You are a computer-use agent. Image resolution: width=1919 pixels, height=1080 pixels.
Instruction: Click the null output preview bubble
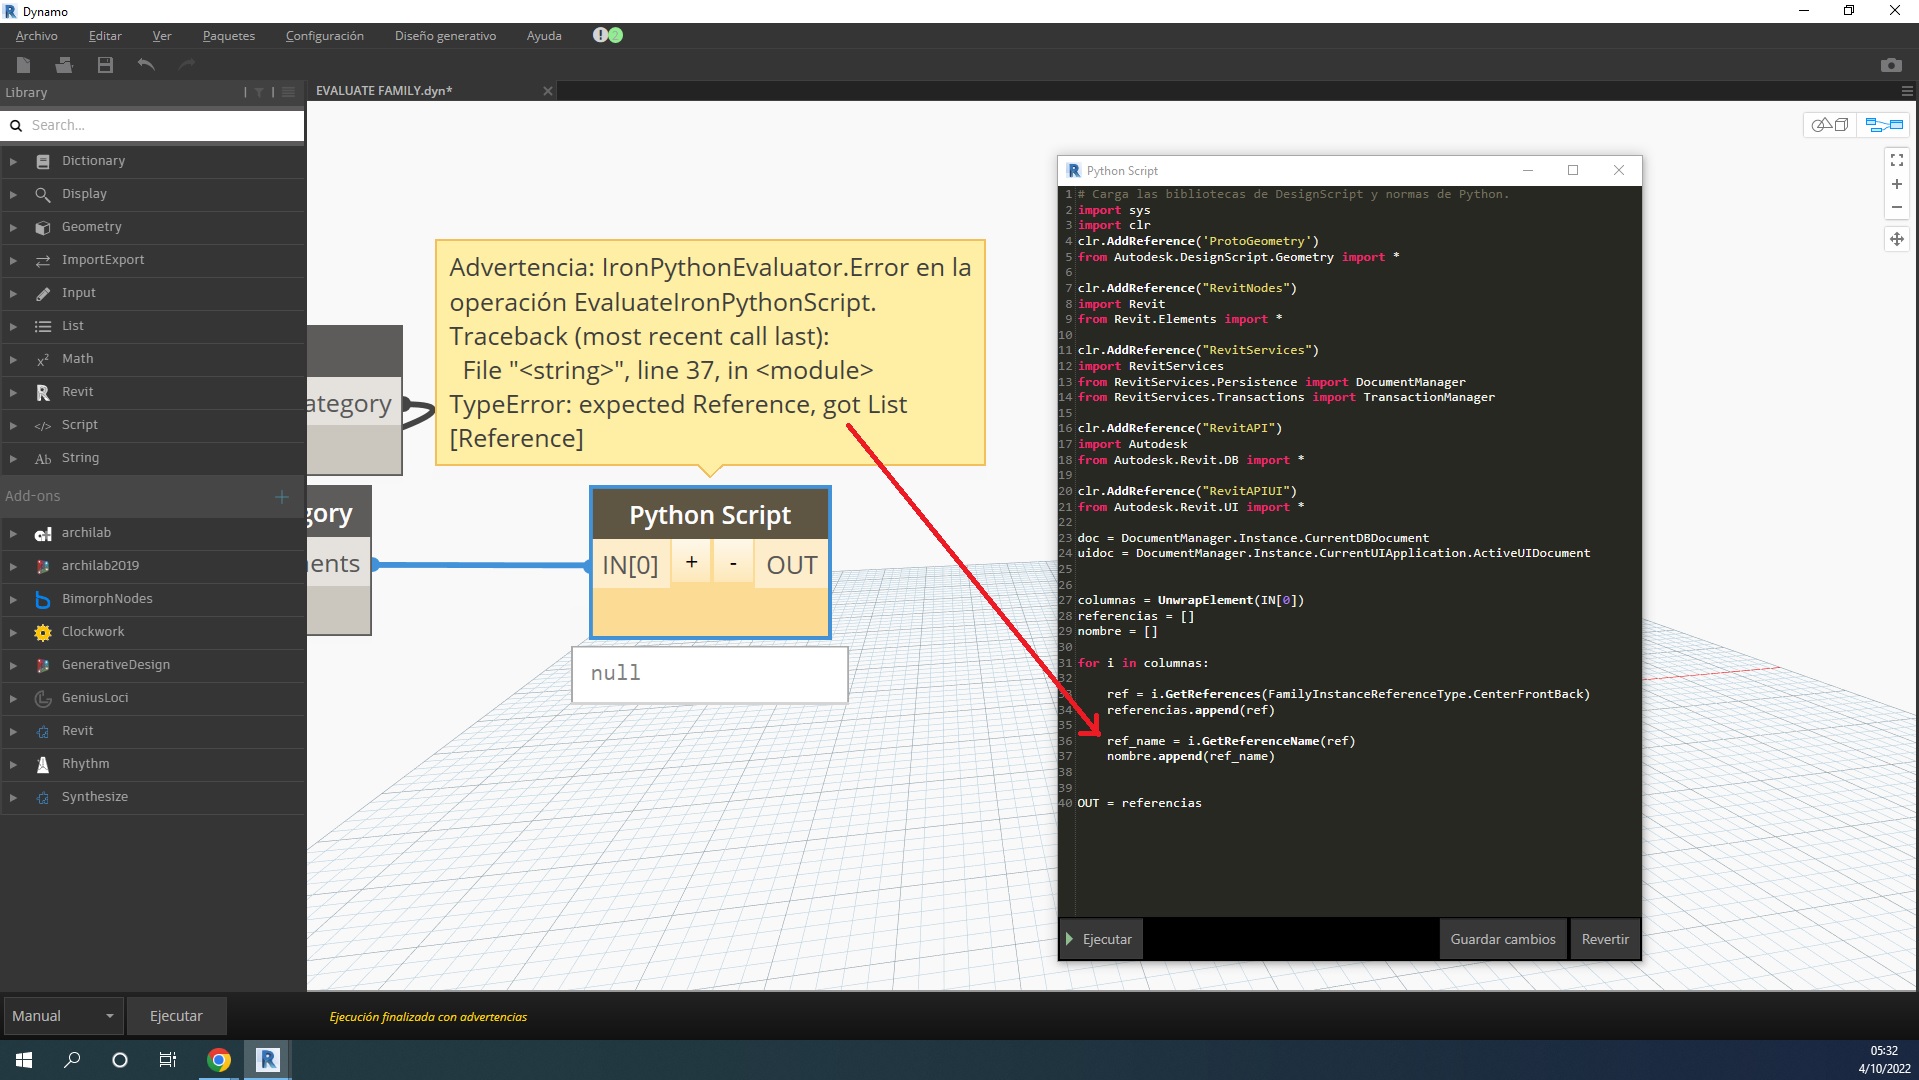tap(710, 674)
